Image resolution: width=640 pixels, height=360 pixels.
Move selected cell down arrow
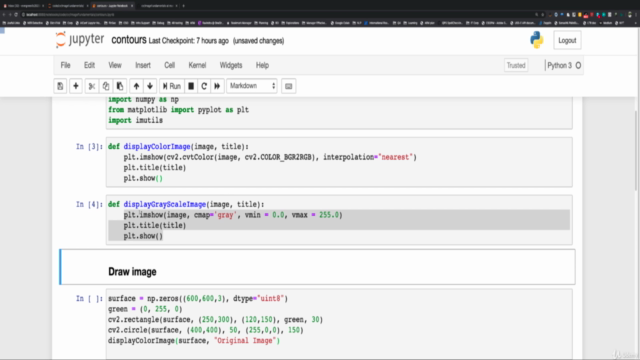tap(150, 86)
